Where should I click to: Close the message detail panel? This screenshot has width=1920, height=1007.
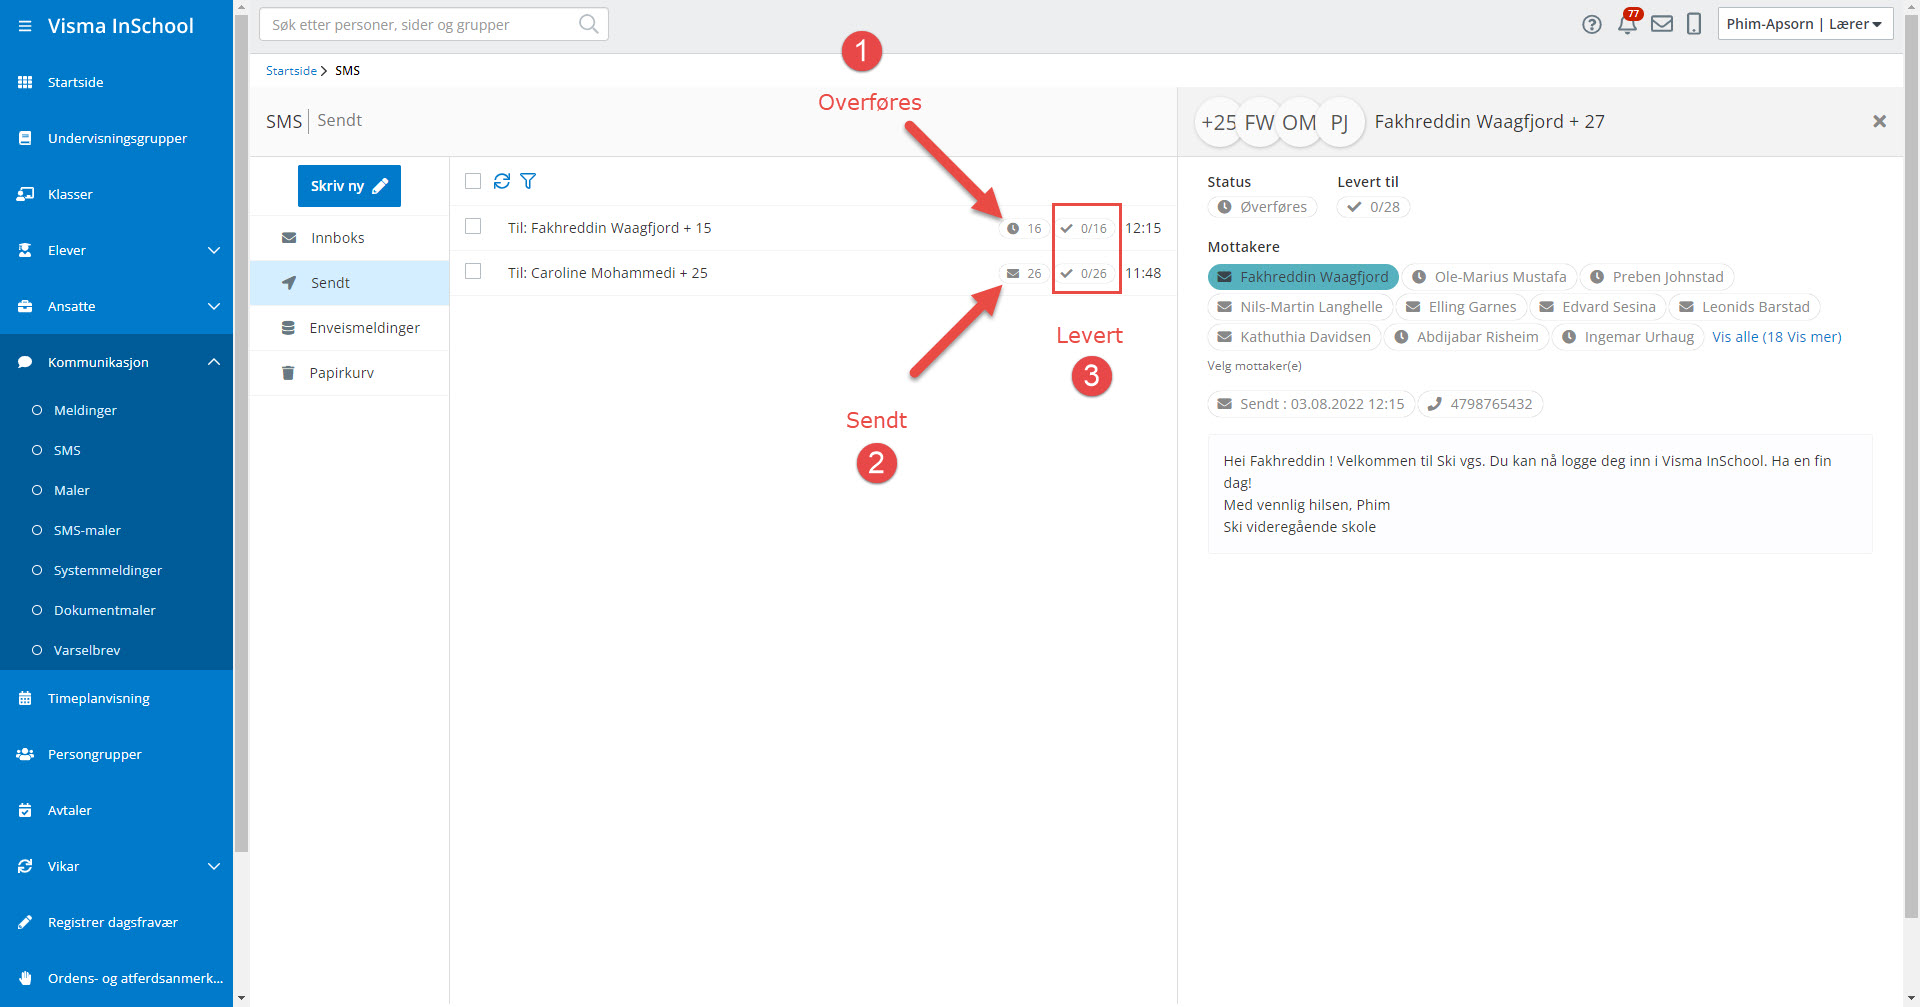coord(1880,121)
